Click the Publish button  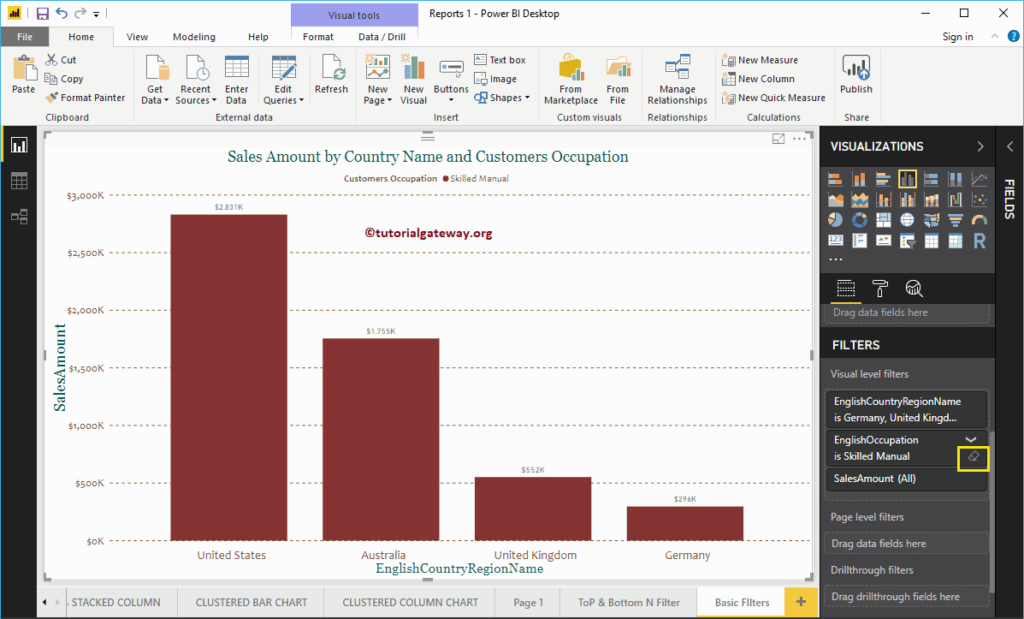click(856, 74)
